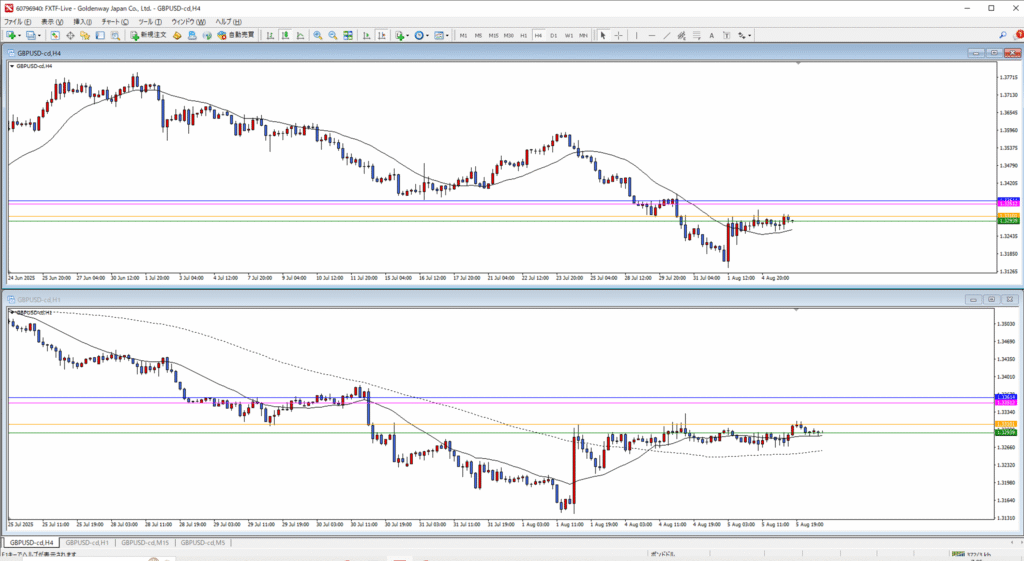The height and width of the screenshot is (561, 1024).
Task: Click the 新規注文 new order button
Action: click(148, 35)
